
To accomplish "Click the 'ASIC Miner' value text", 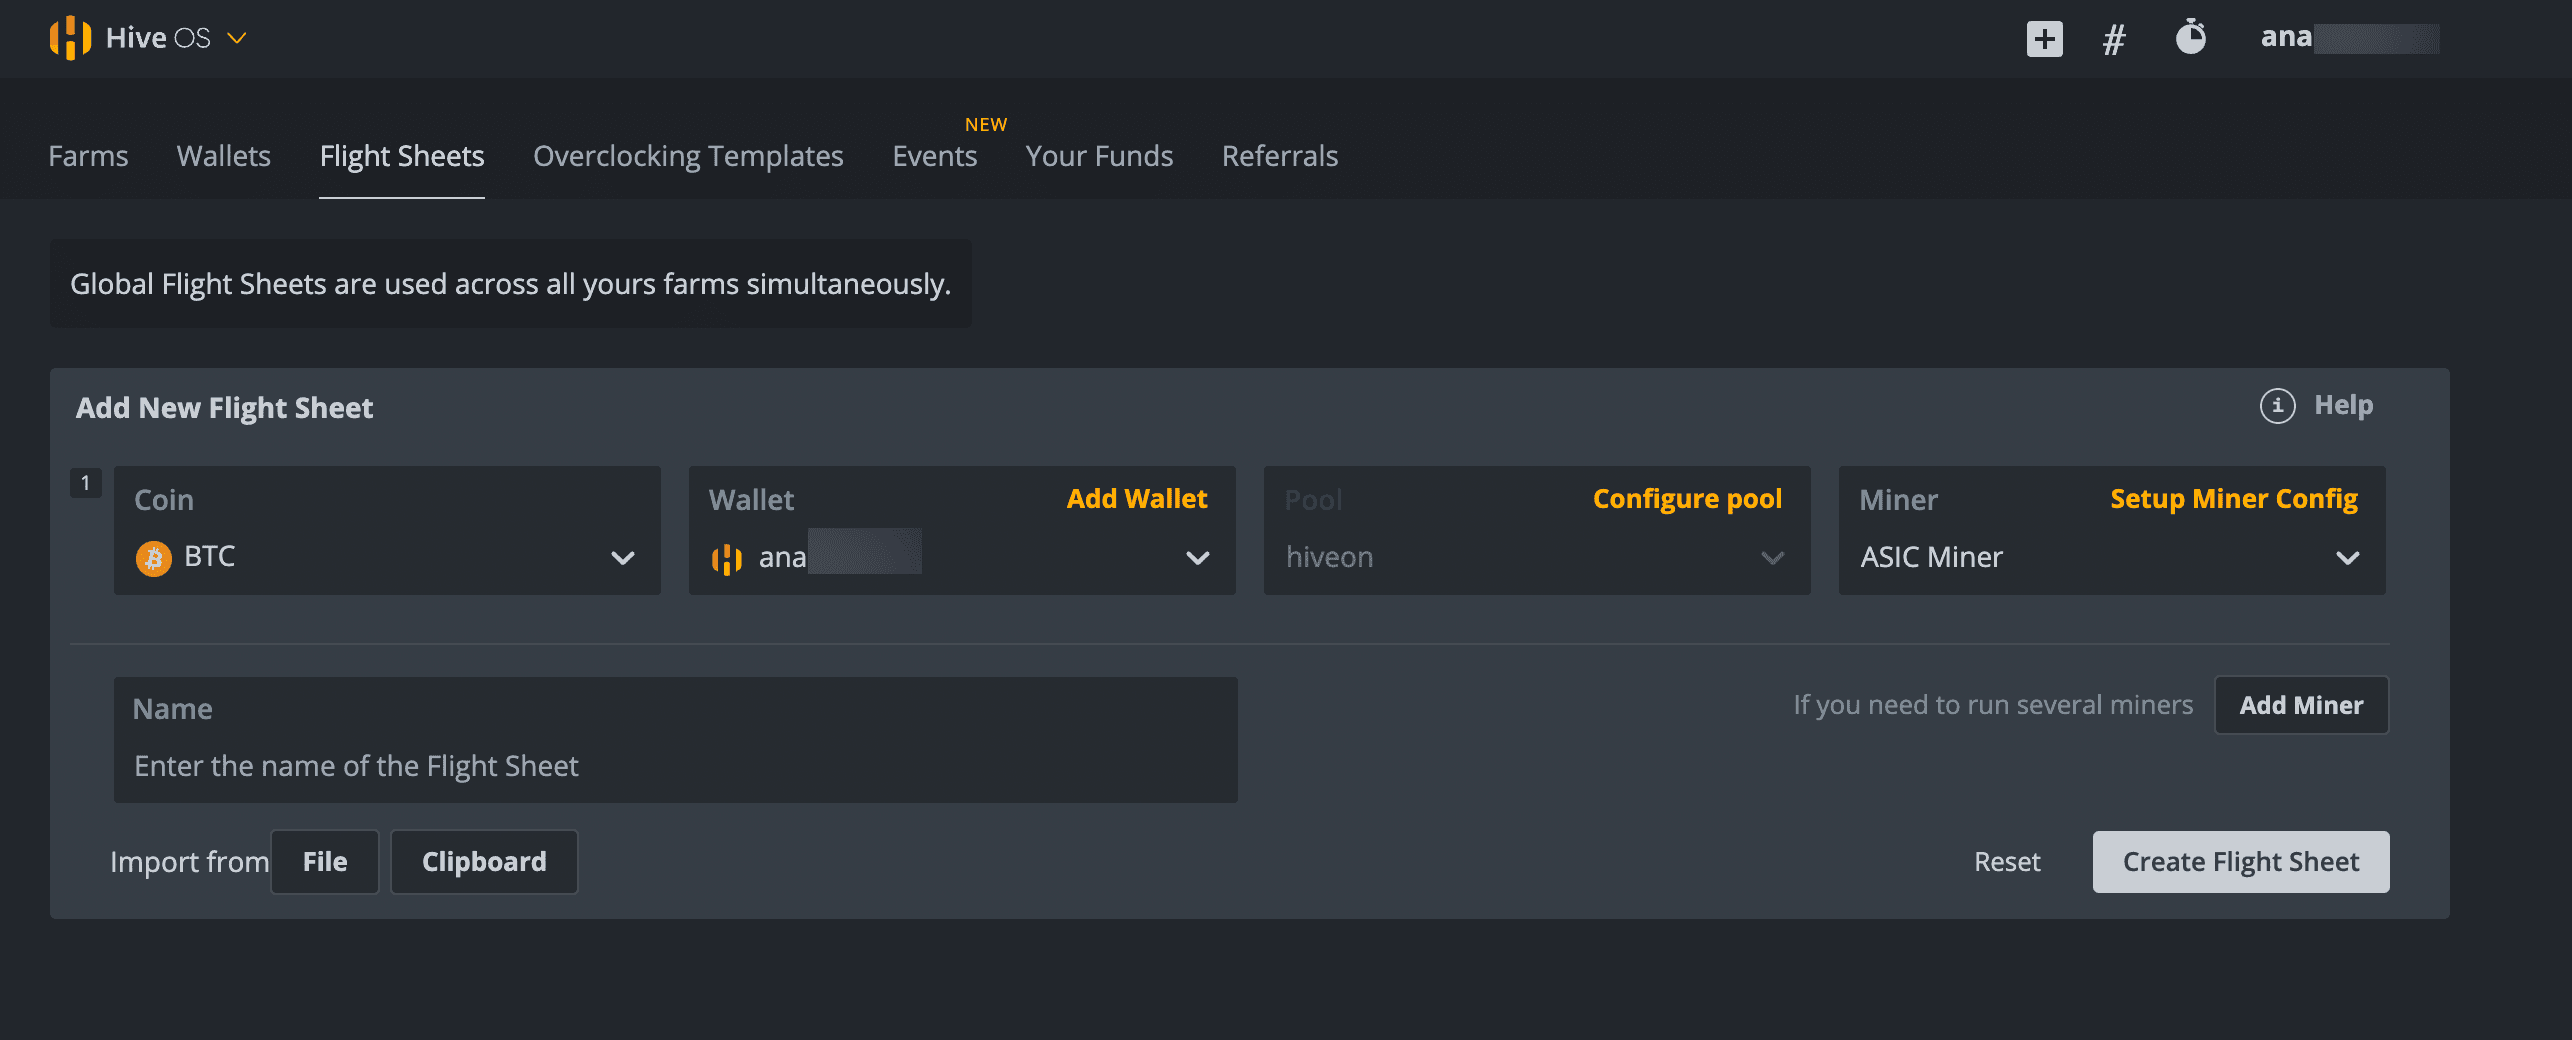I will tap(1931, 557).
